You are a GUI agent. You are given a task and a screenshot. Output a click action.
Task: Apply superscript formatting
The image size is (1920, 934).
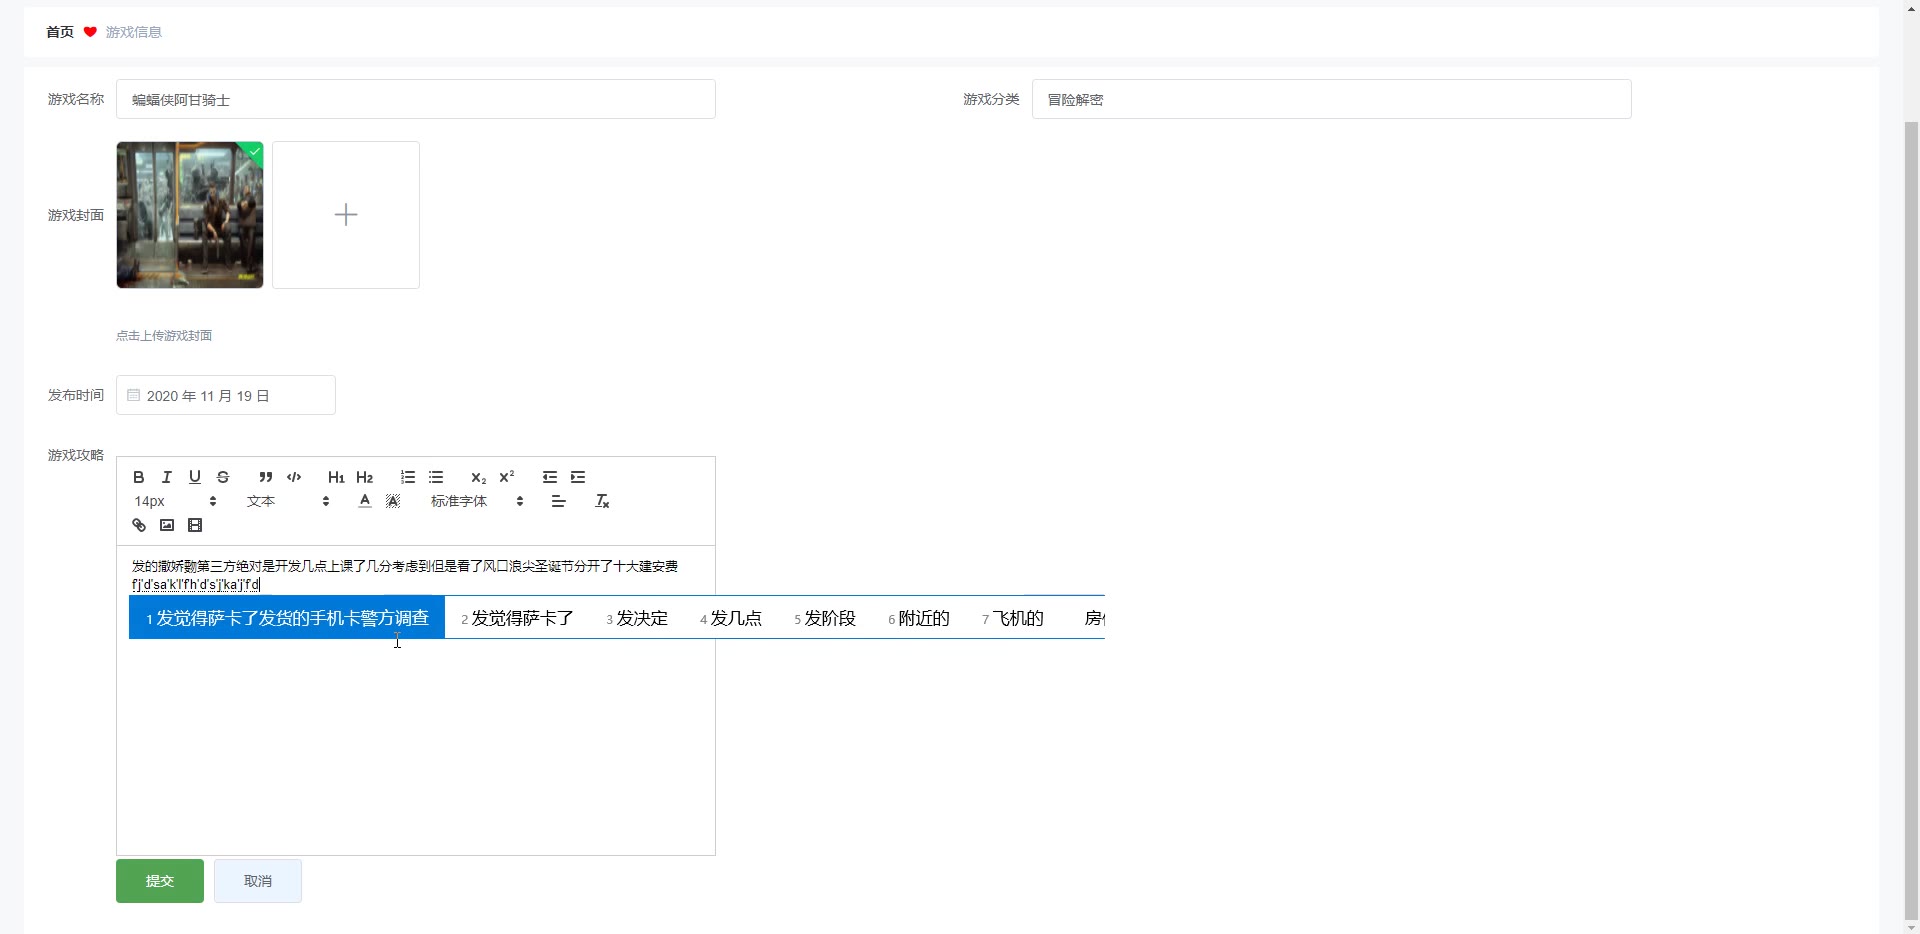click(x=507, y=477)
